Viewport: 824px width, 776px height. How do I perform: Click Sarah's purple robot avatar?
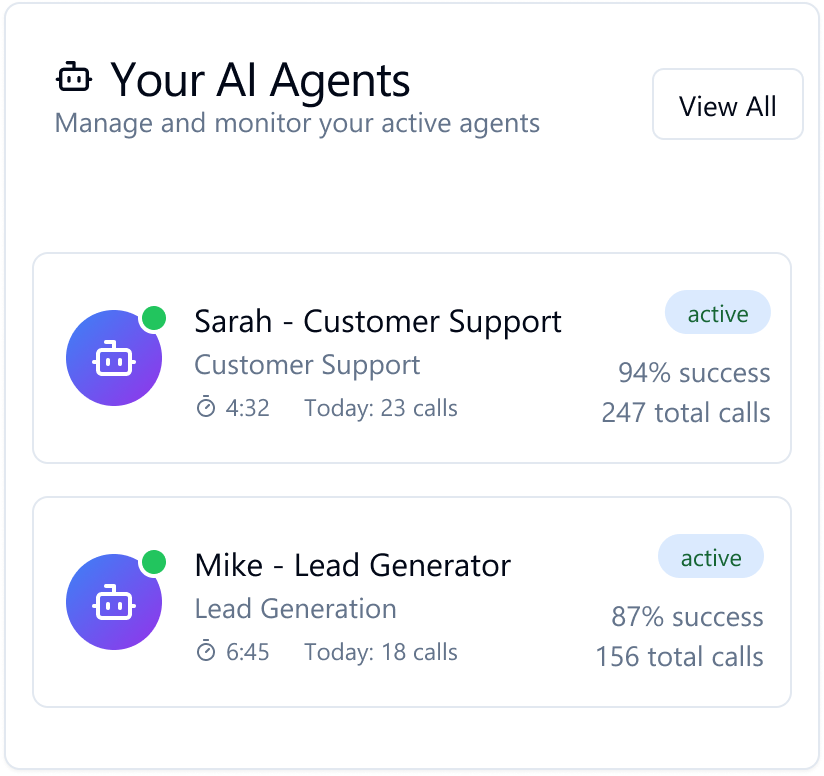[114, 358]
